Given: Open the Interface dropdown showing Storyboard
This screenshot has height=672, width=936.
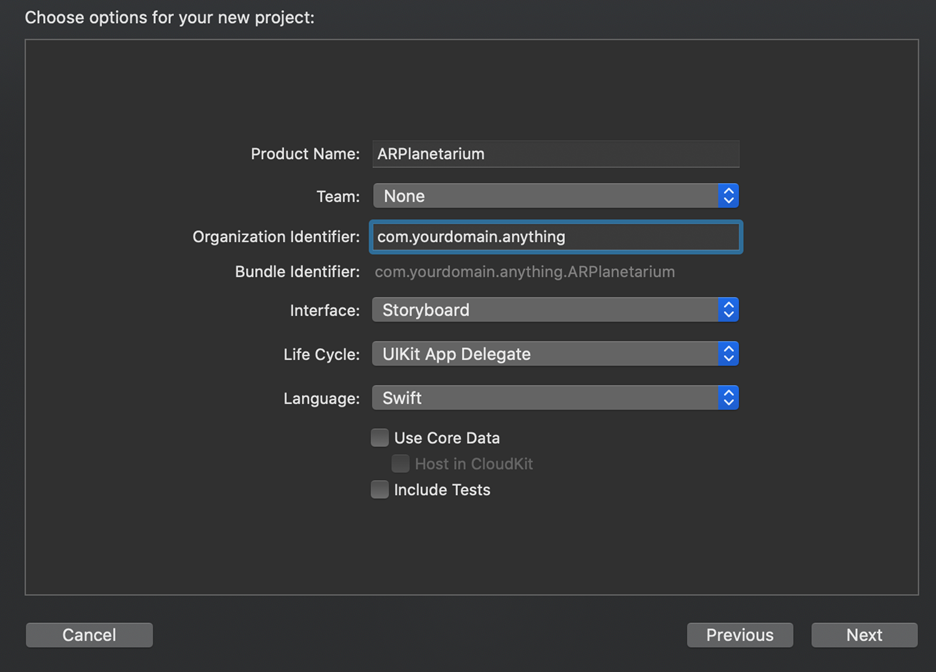Looking at the screenshot, I should [x=556, y=310].
